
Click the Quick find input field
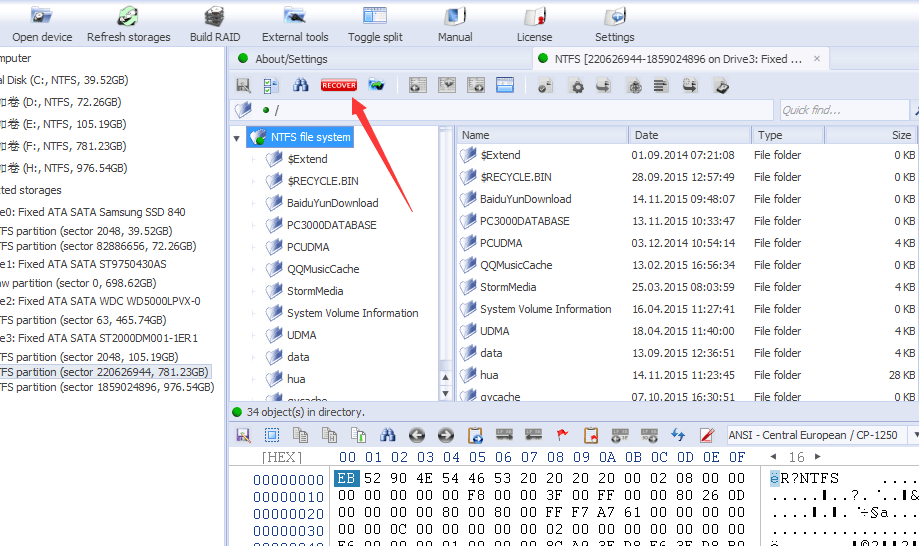842,110
